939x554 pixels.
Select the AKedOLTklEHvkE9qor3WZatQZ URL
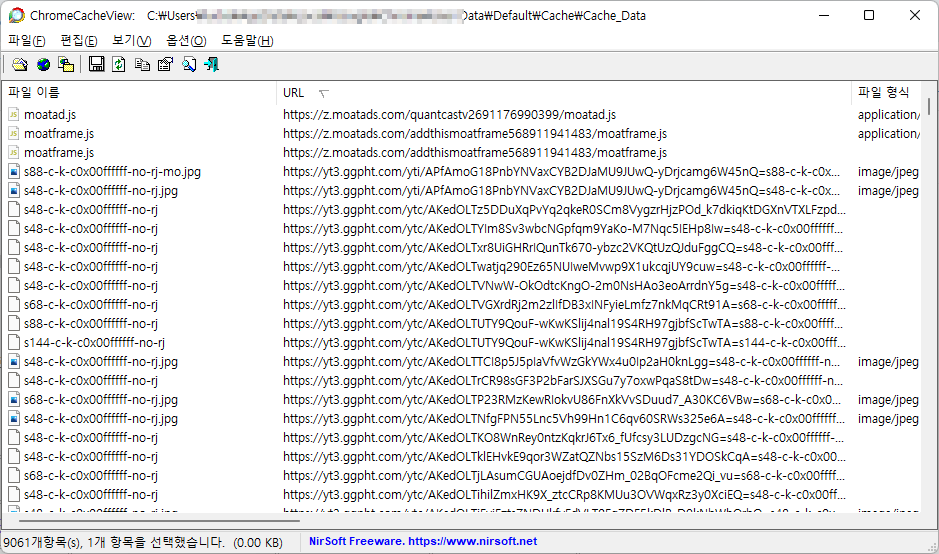[564, 457]
